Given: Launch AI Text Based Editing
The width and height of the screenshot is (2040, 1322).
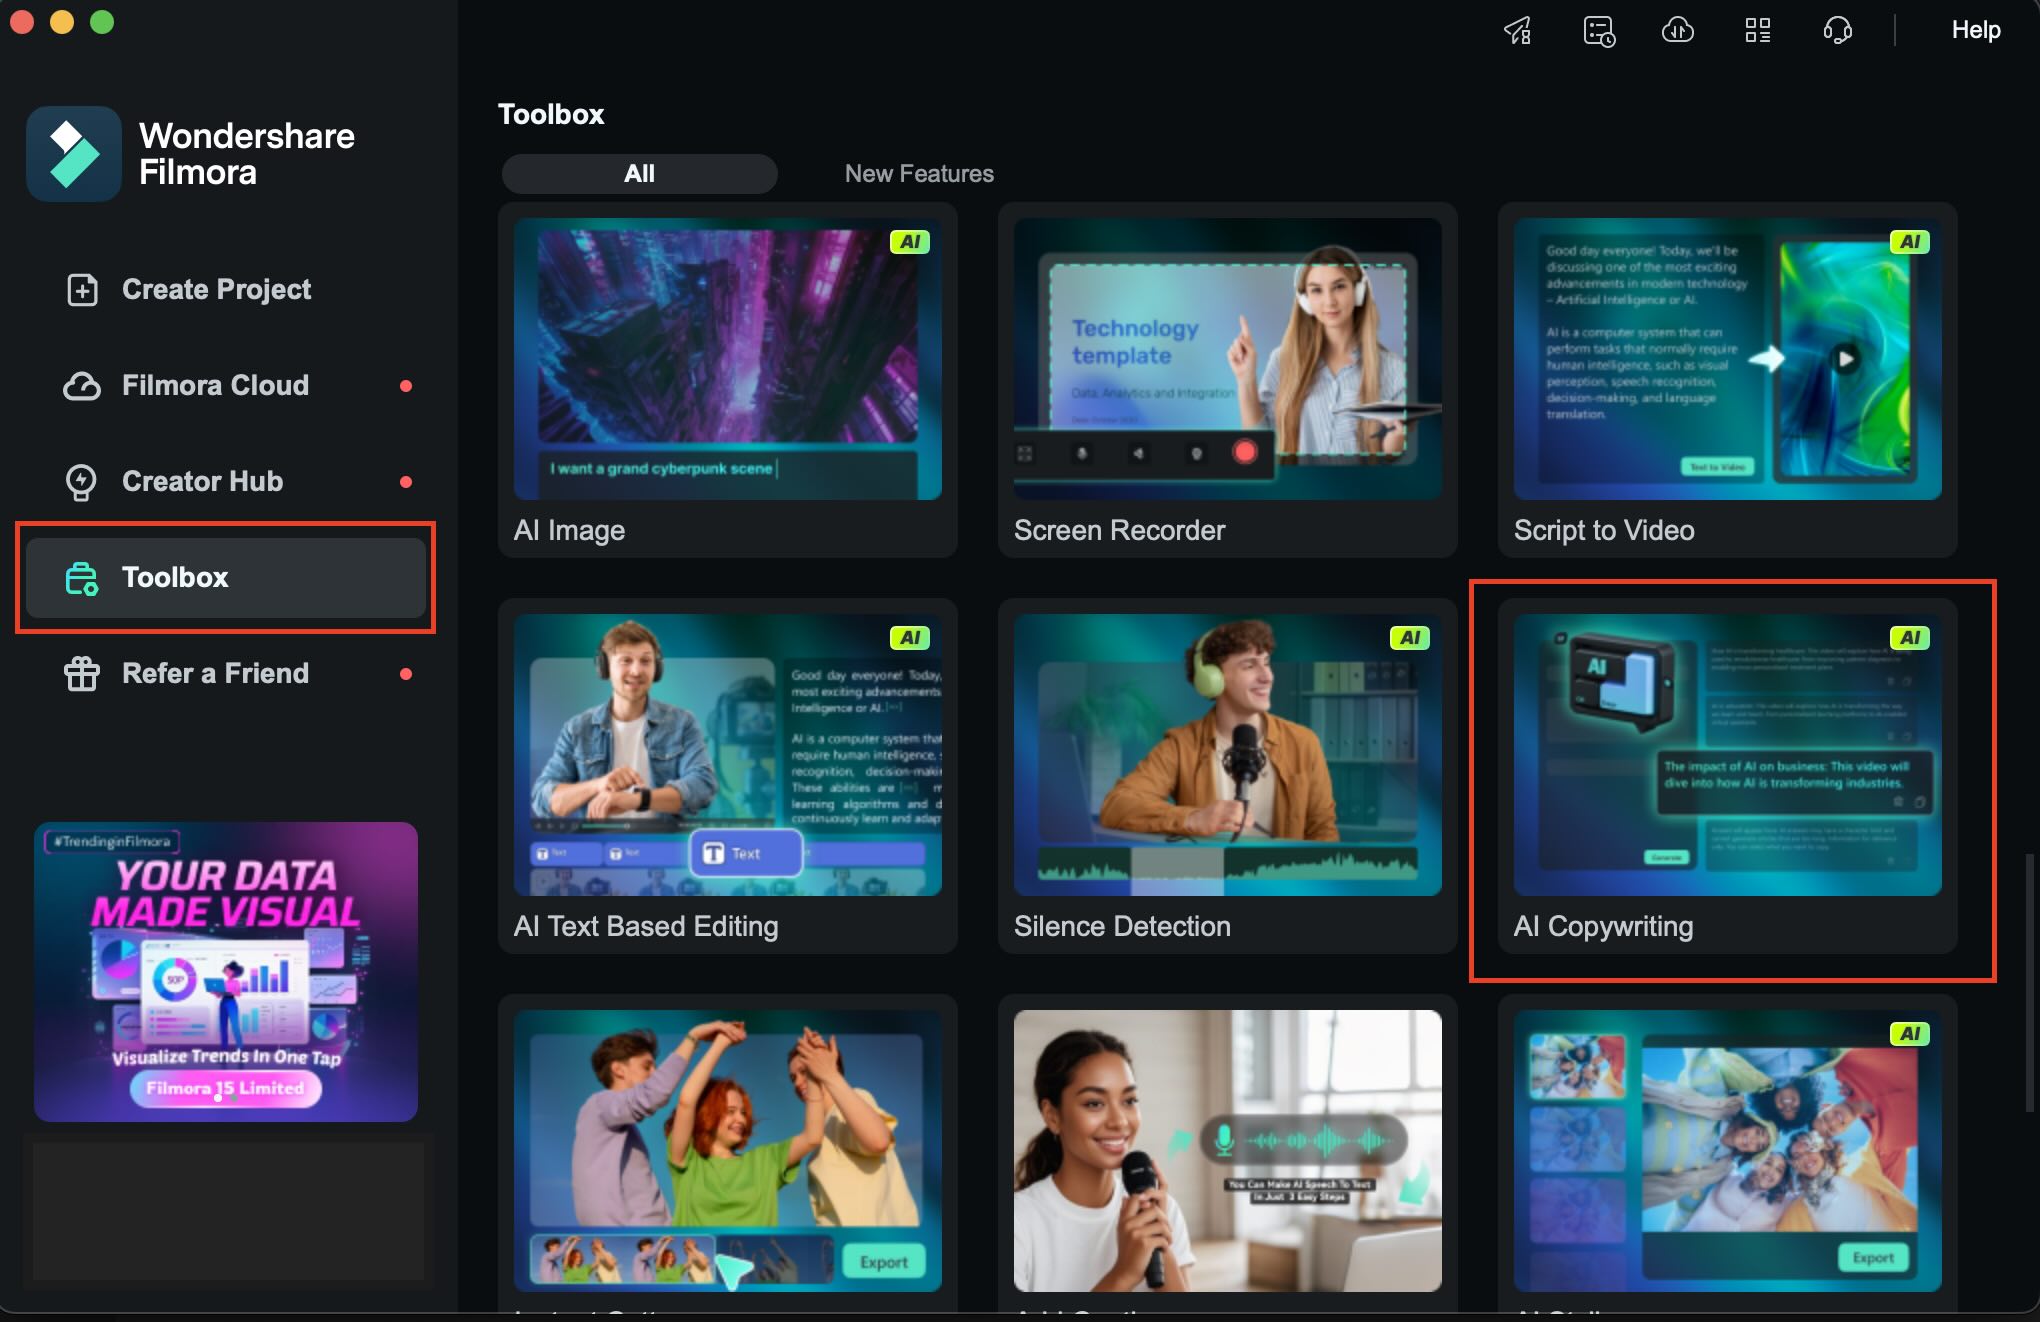Looking at the screenshot, I should coord(727,757).
